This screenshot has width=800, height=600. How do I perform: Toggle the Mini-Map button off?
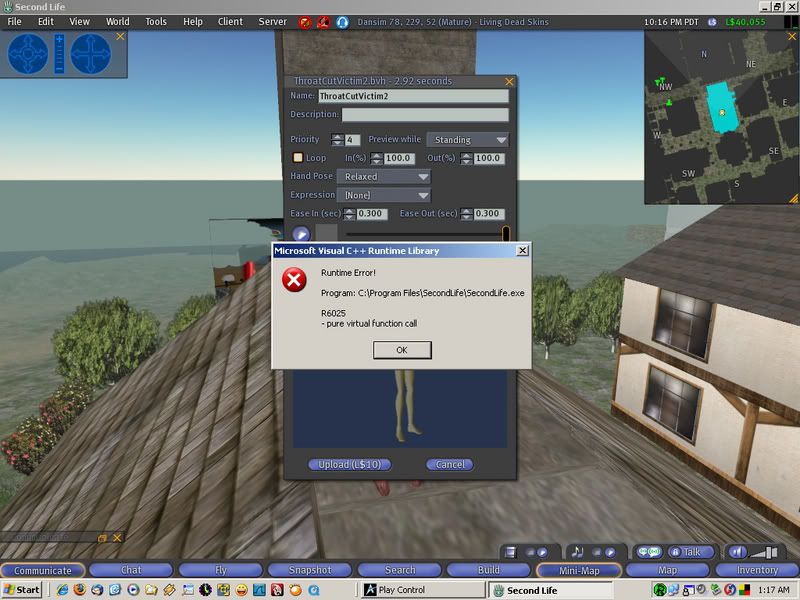579,570
